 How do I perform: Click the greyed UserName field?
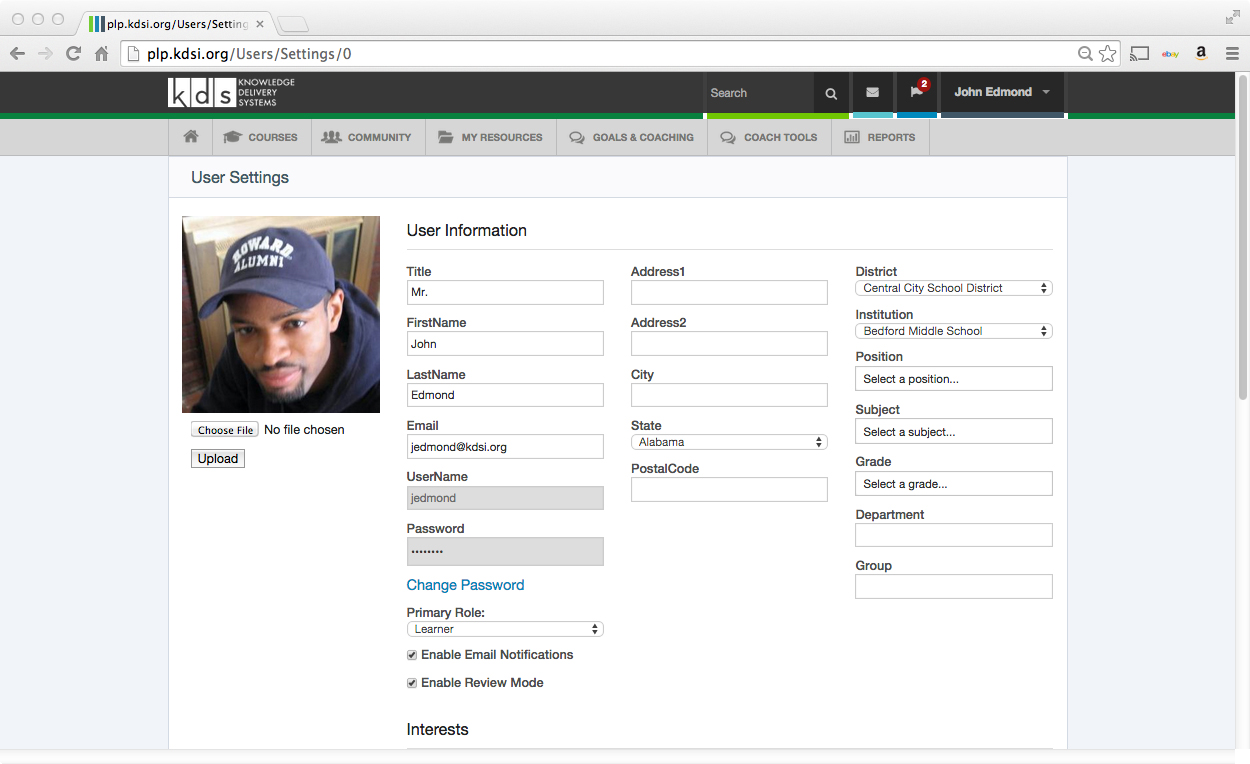point(505,498)
